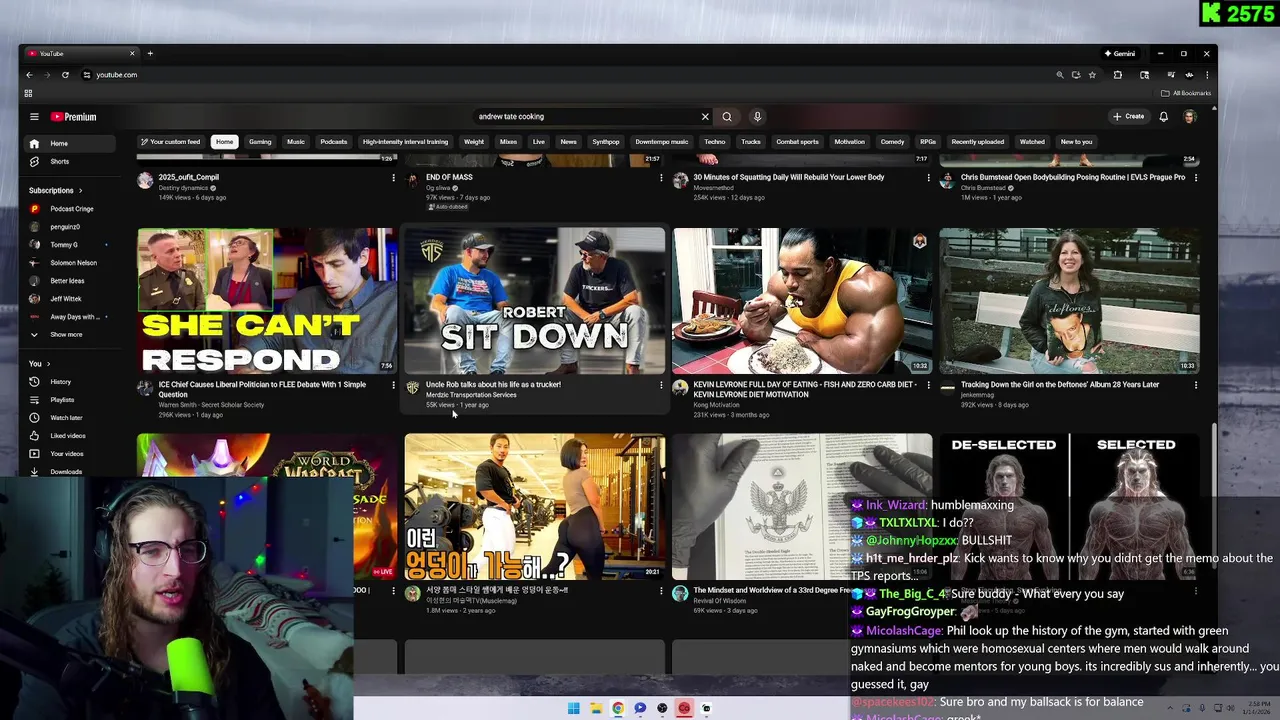Viewport: 1280px width, 720px height.
Task: Open browser extensions puzzle icon
Action: tap(1117, 75)
